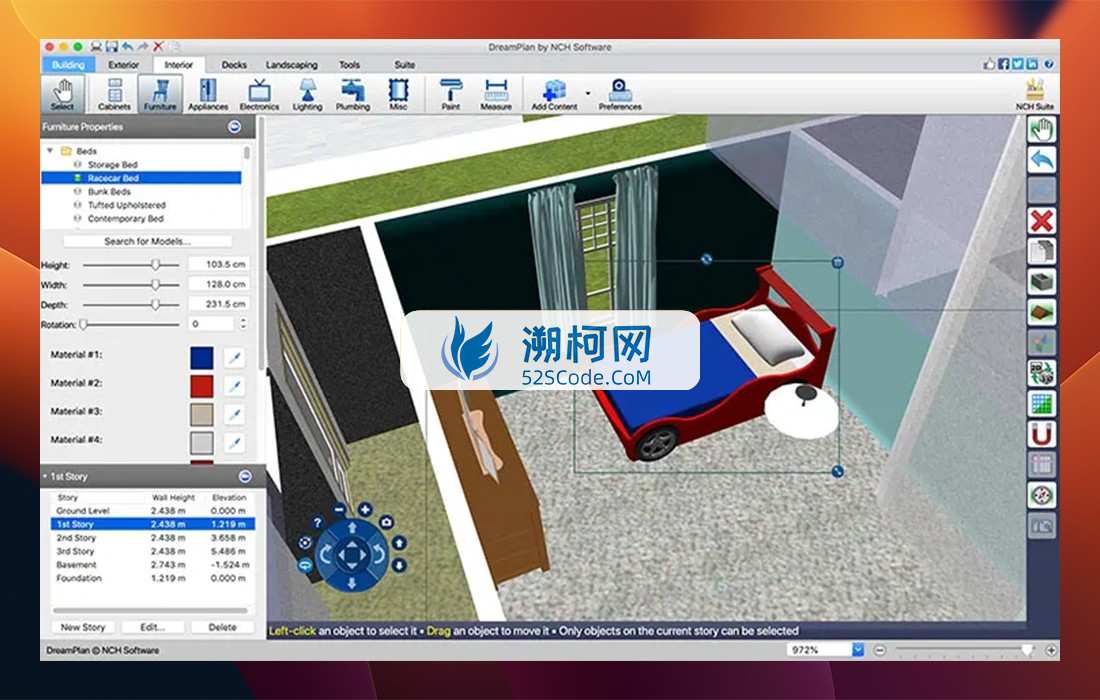Viewport: 1100px width, 700px height.
Task: Toggle the grid display icon
Action: [1042, 403]
